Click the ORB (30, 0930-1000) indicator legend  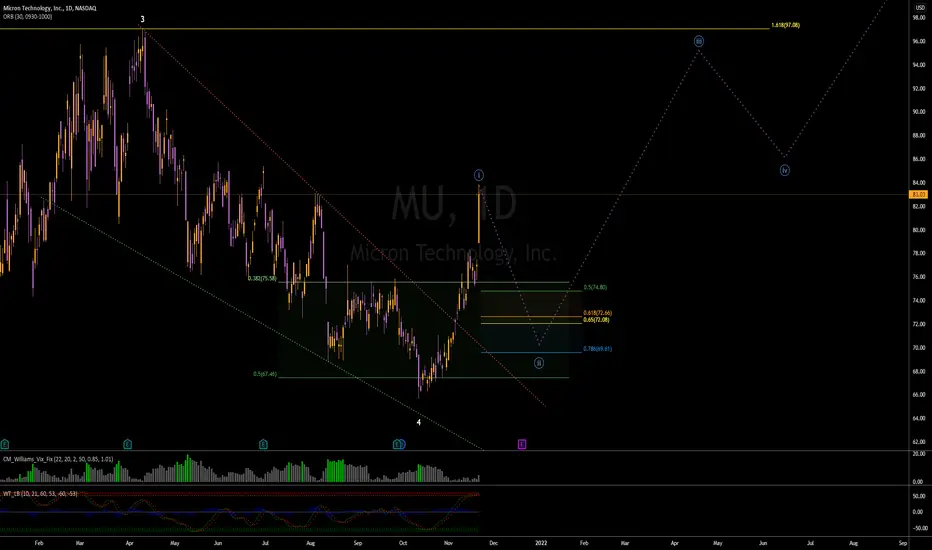[27, 17]
